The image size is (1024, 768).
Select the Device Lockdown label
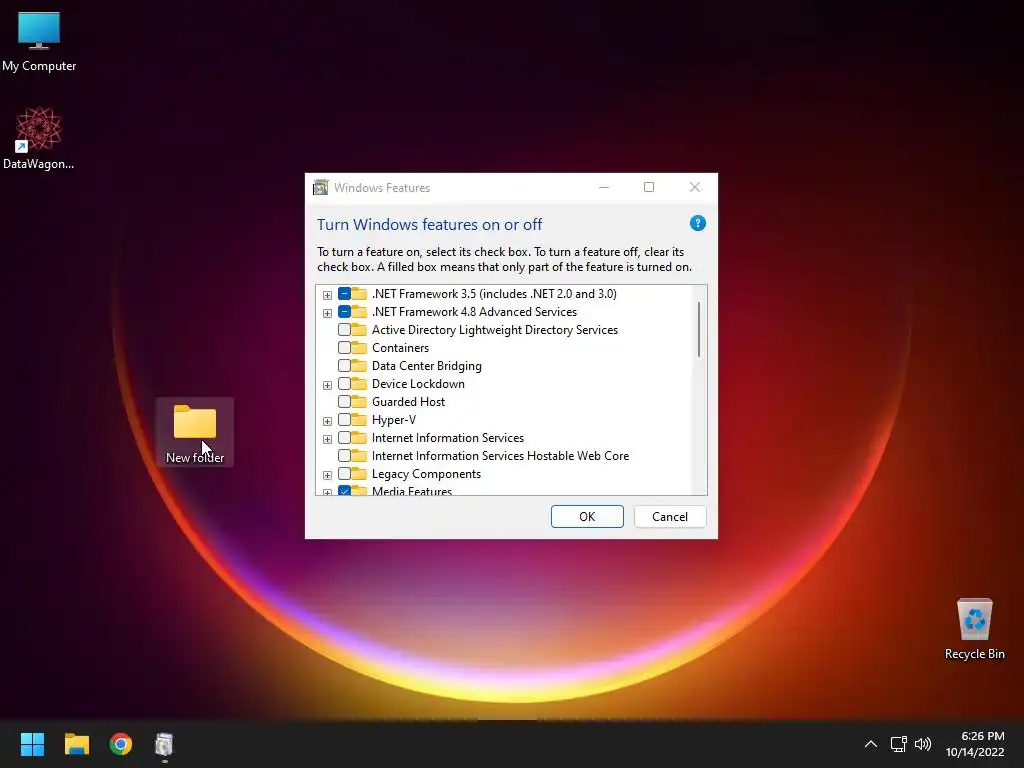point(418,383)
